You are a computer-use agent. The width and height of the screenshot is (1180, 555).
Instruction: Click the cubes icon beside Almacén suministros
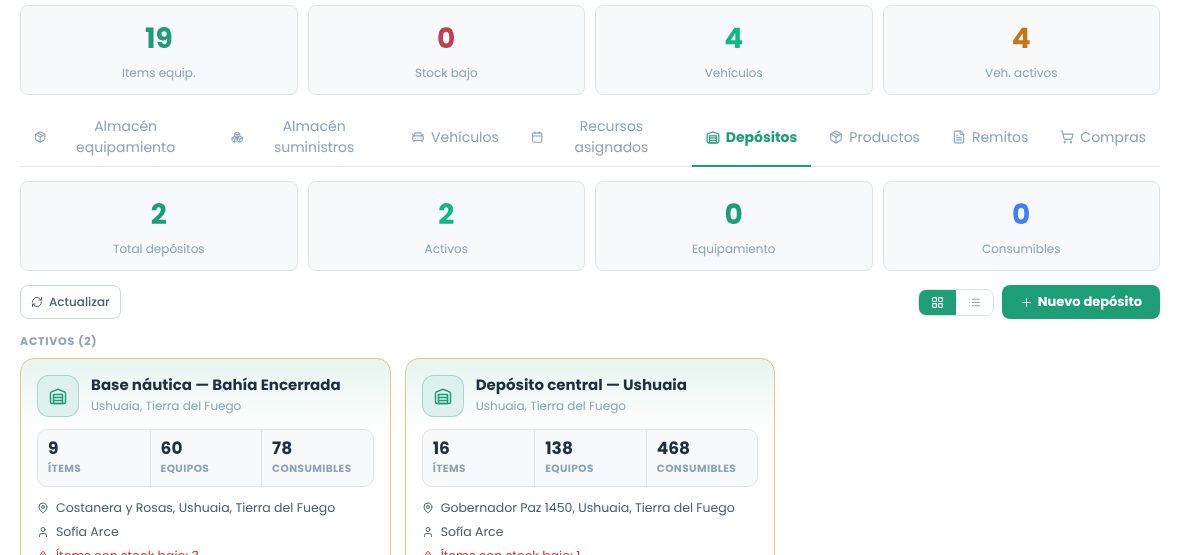coord(237,137)
